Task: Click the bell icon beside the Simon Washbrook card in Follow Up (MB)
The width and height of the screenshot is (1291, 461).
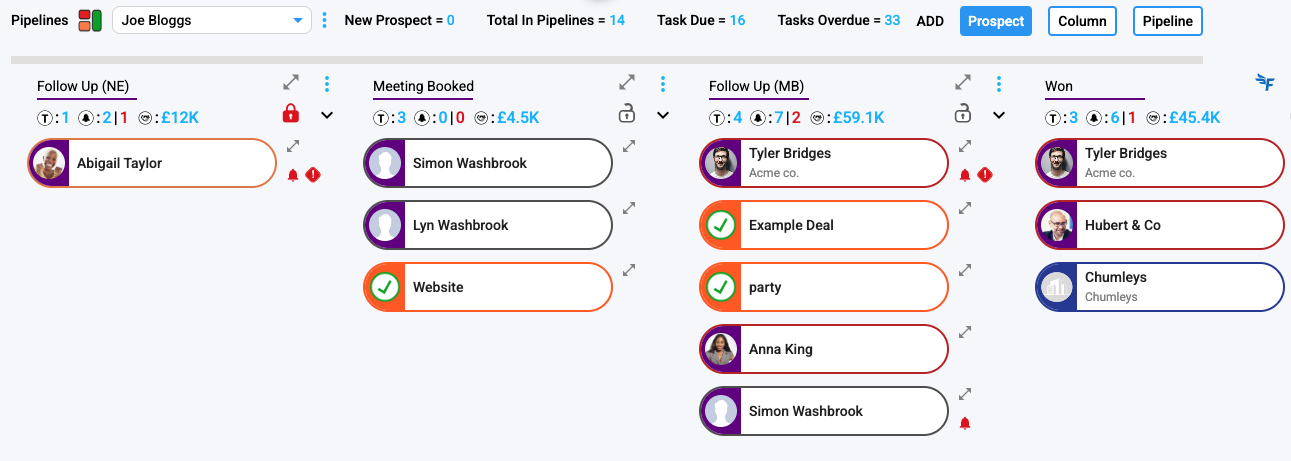Action: tap(965, 423)
